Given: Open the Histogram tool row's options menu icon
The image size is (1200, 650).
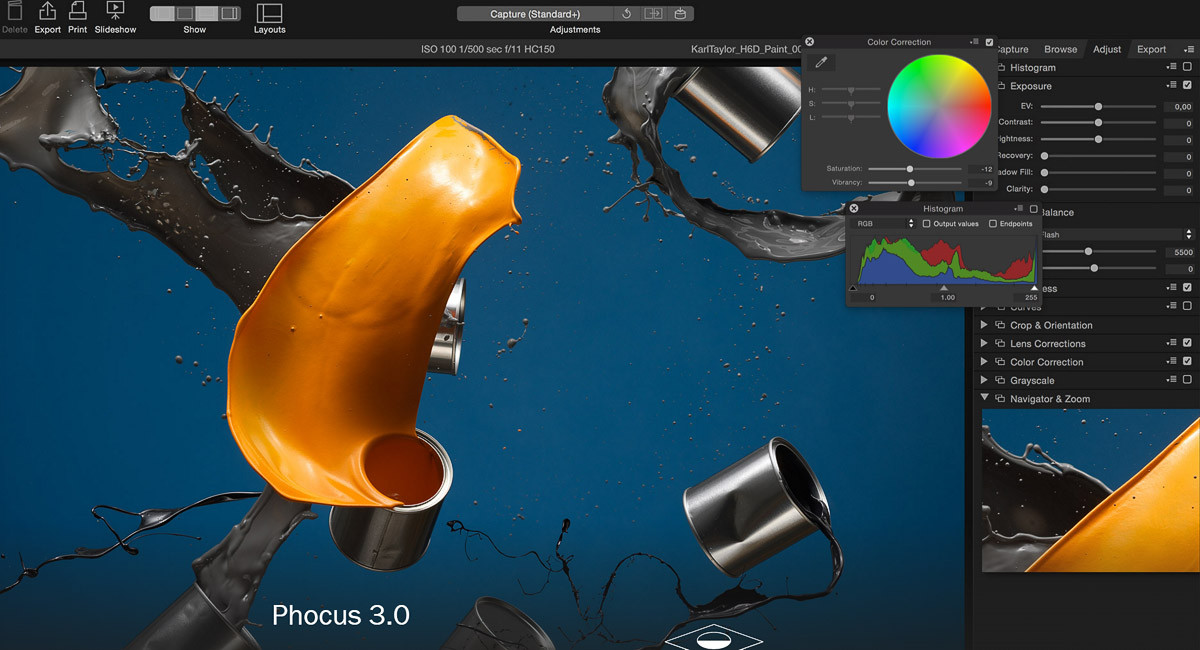Looking at the screenshot, I should click(x=1172, y=67).
